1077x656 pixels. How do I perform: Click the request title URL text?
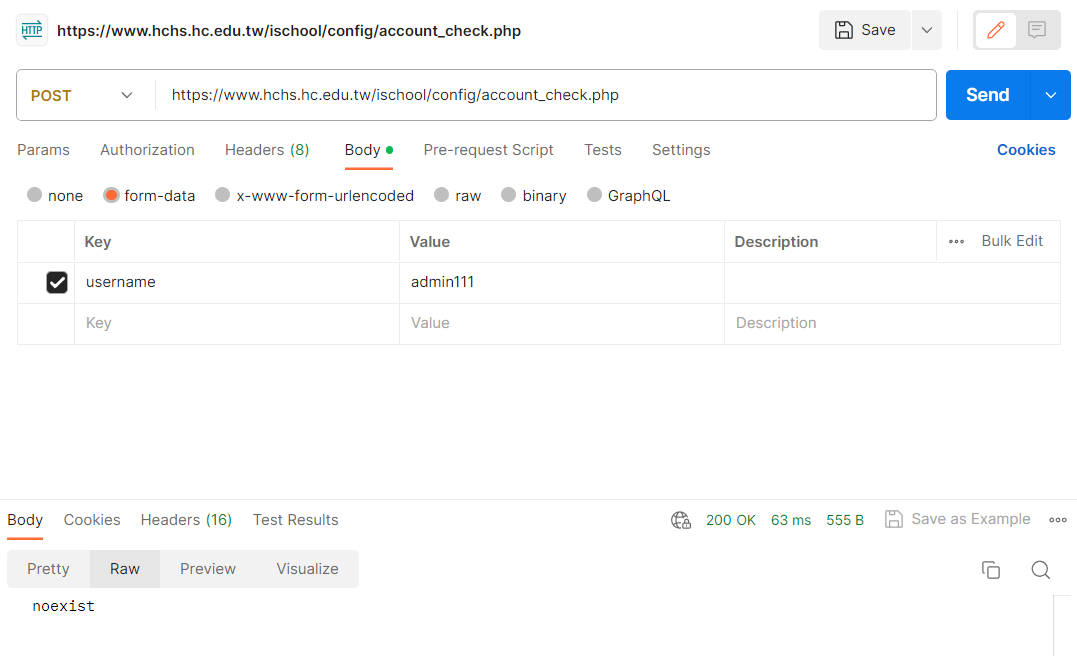288,31
